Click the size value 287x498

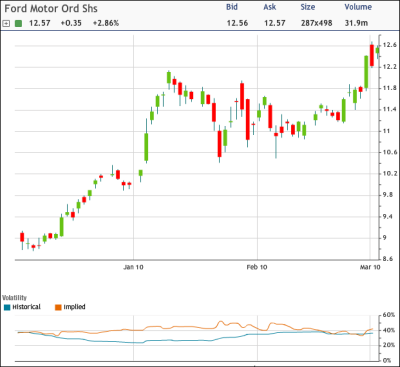[317, 23]
